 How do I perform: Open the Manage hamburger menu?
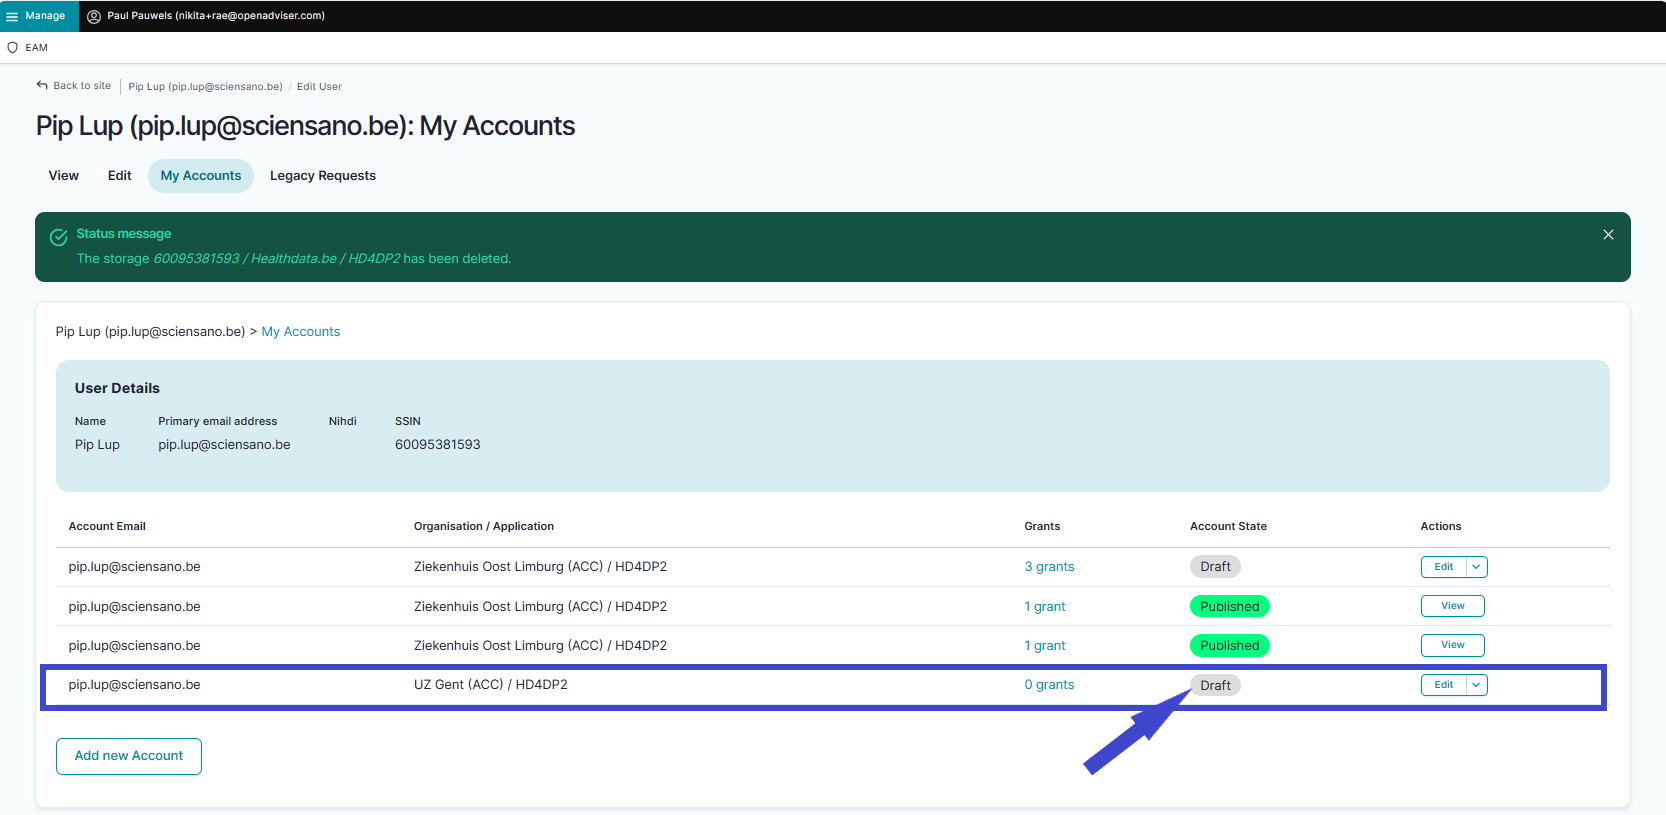pyautogui.click(x=13, y=16)
